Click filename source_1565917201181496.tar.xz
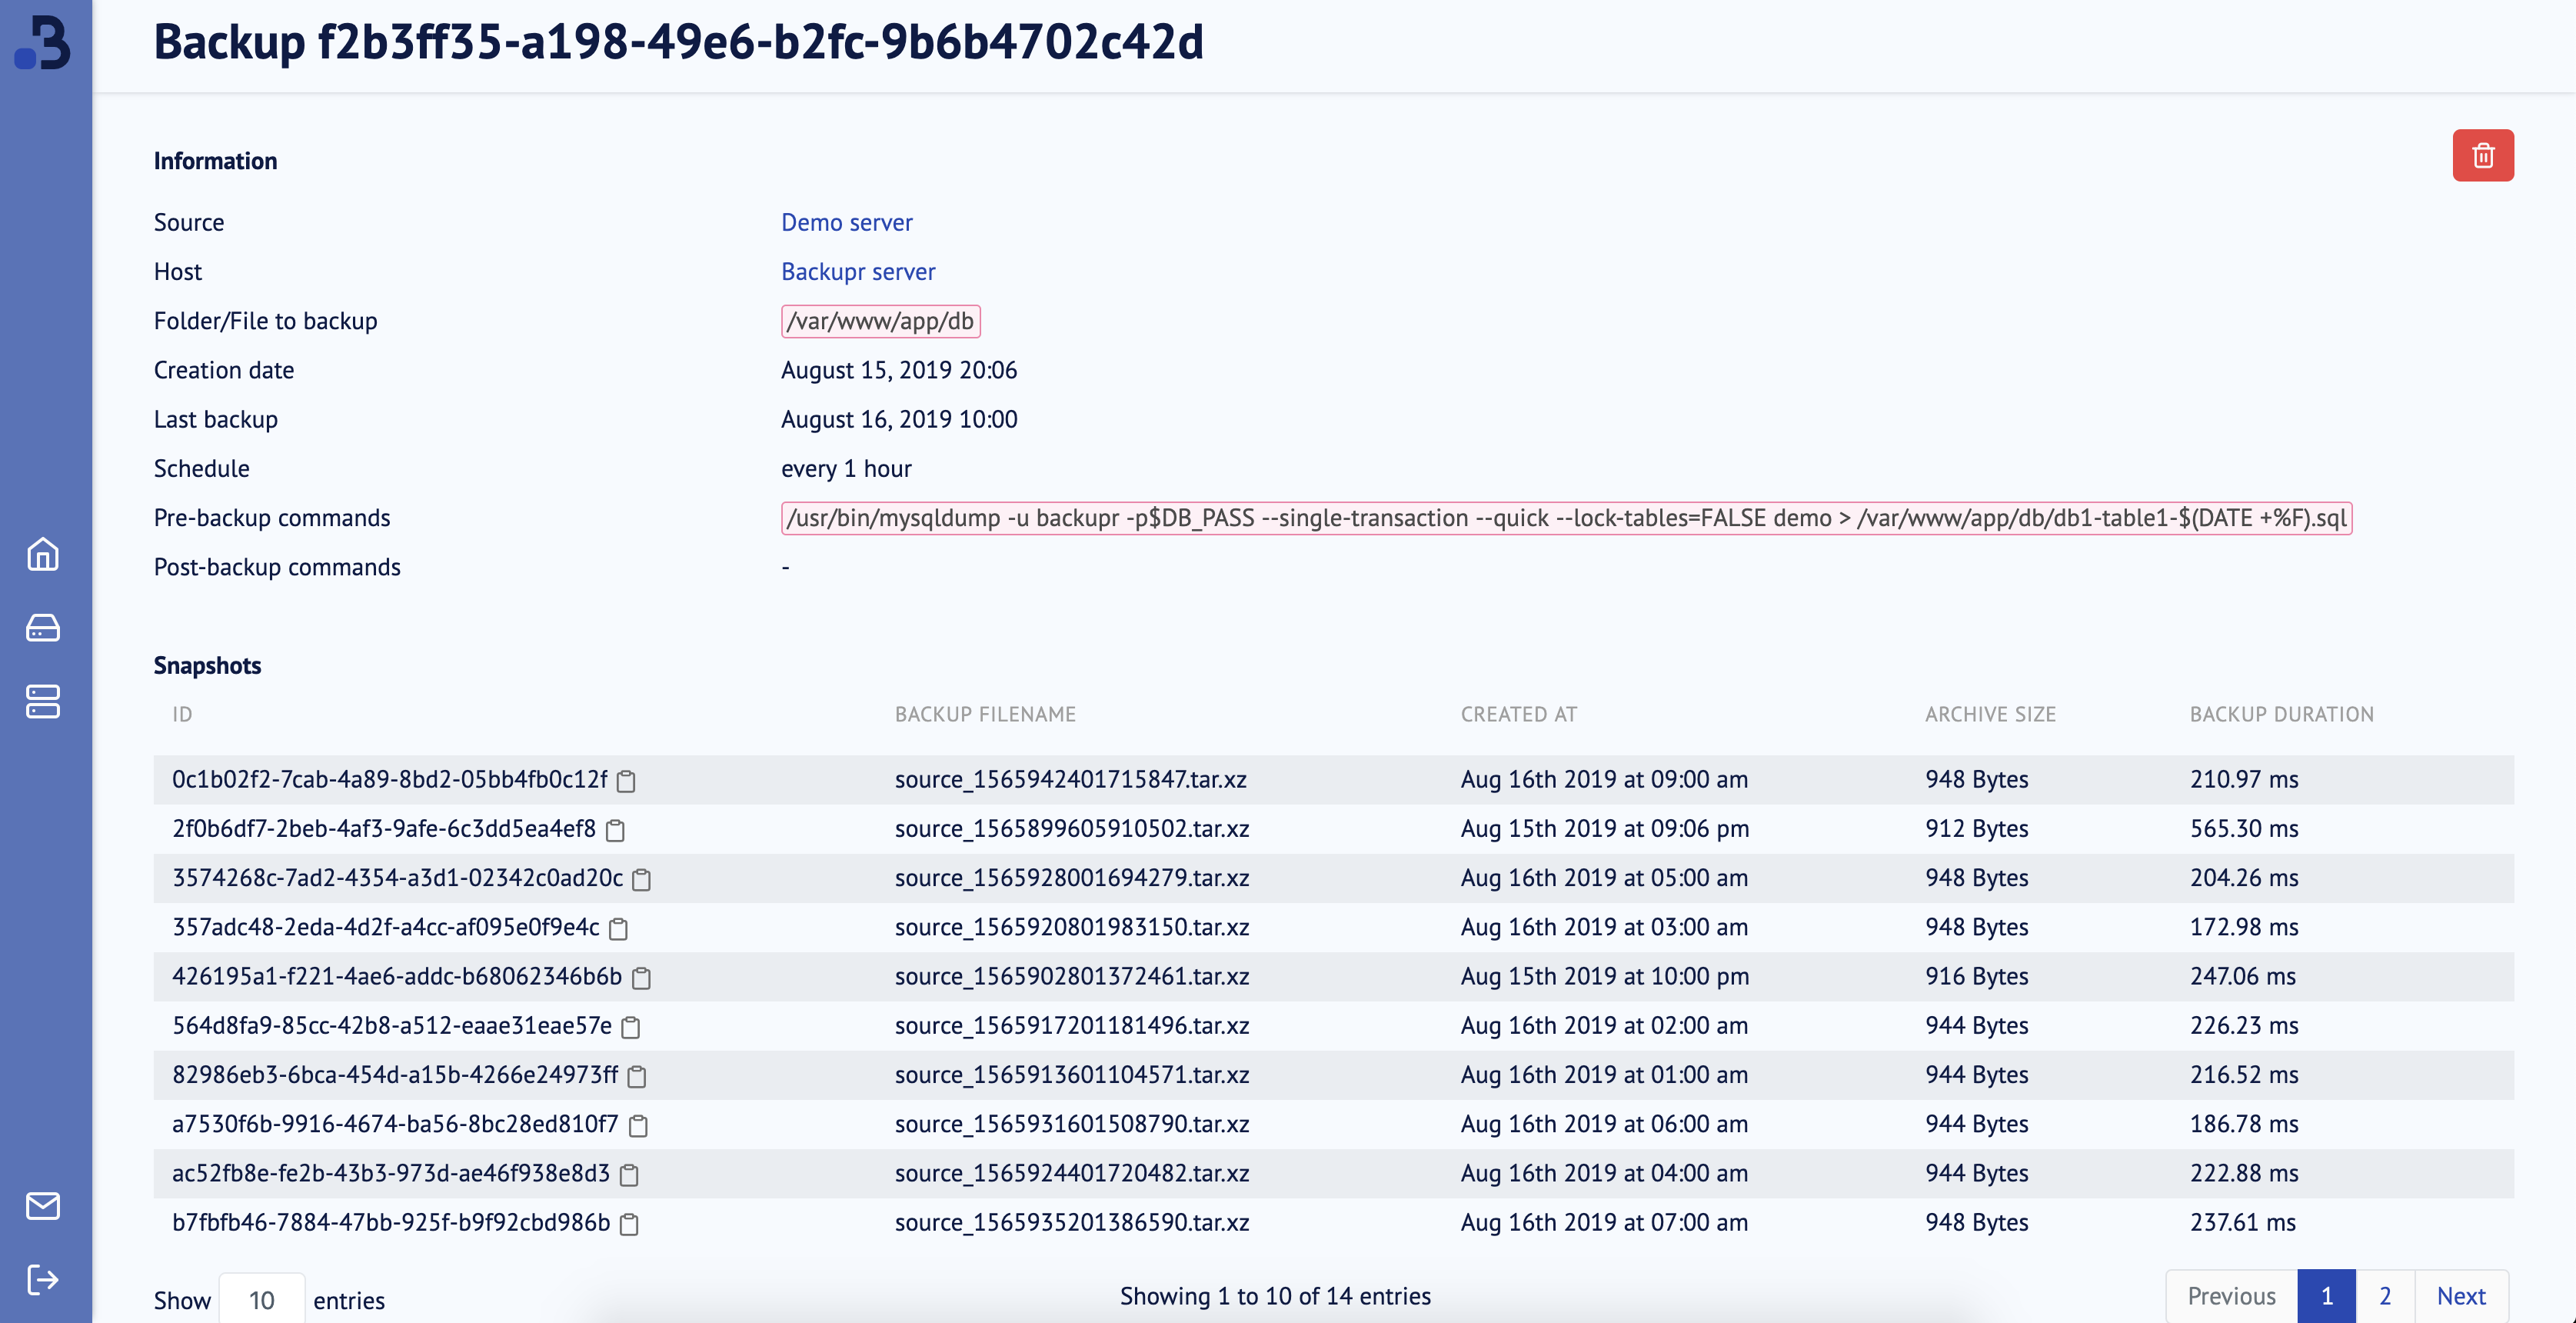Screen dimensions: 2576x1323 [x=1072, y=1025]
